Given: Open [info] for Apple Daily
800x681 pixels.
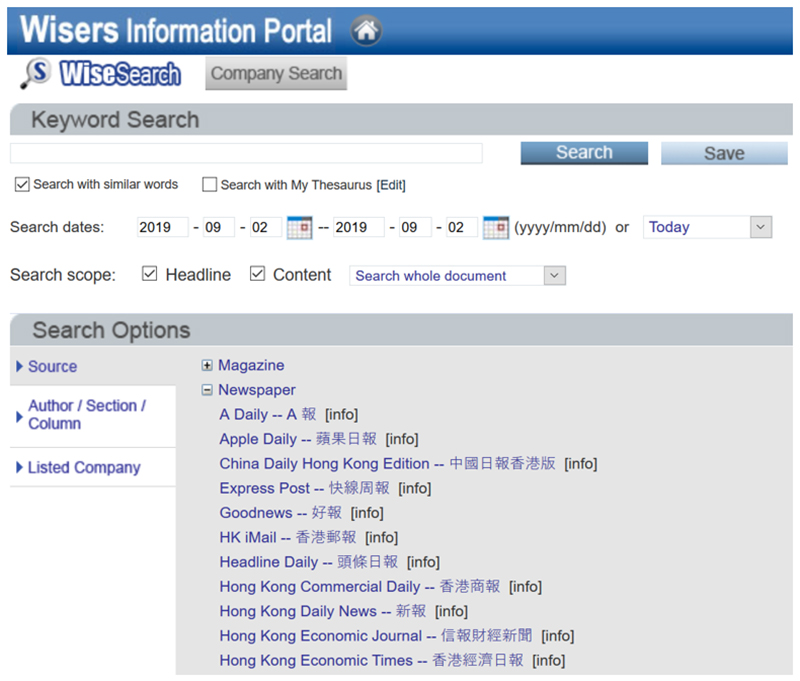Looking at the screenshot, I should 402,439.
